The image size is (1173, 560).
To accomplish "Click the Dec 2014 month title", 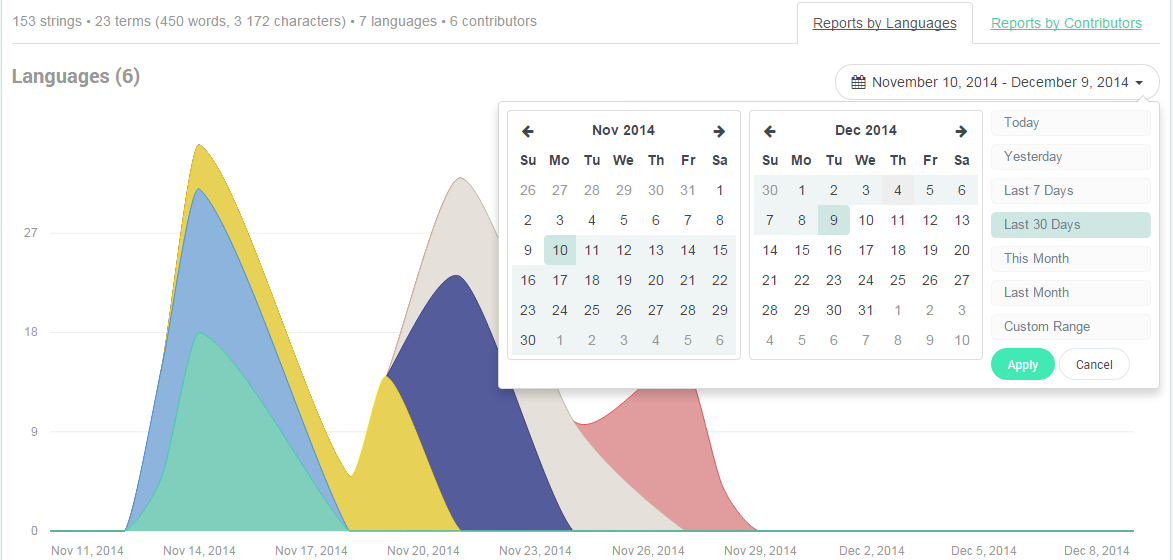I will click(x=866, y=130).
